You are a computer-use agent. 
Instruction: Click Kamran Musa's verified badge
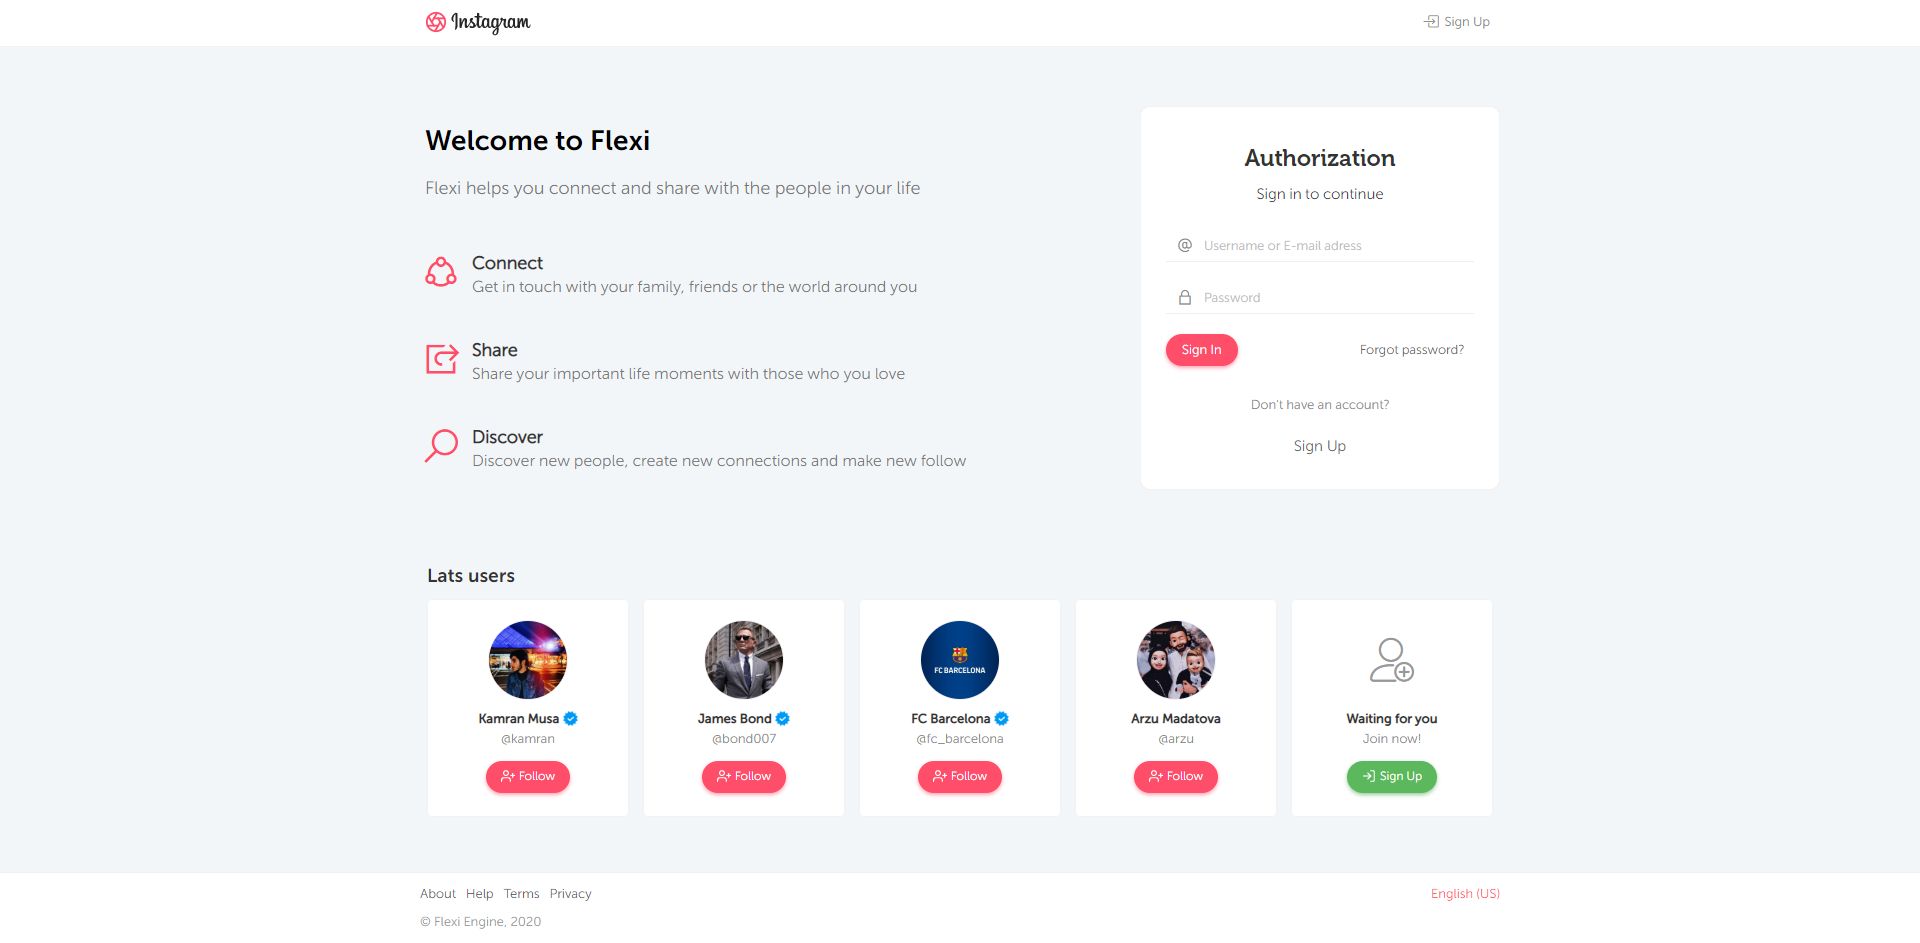[571, 718]
